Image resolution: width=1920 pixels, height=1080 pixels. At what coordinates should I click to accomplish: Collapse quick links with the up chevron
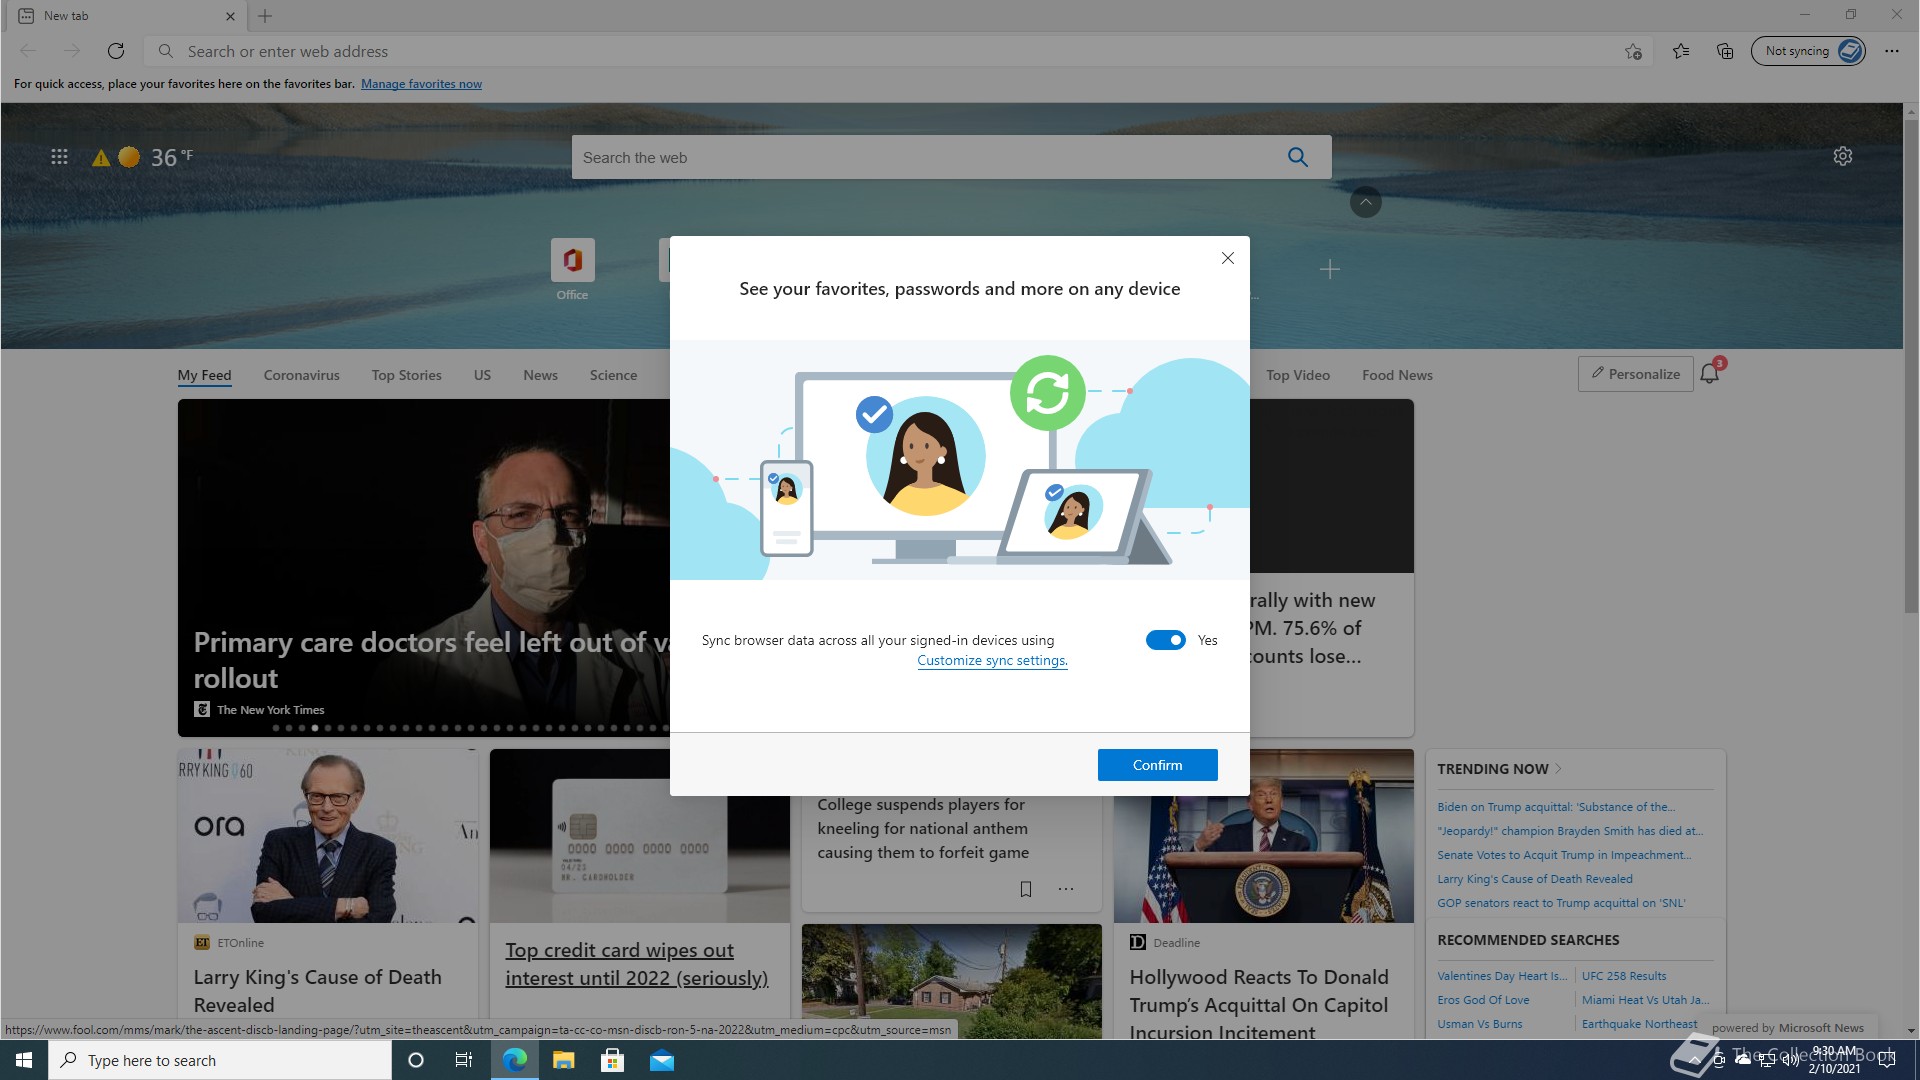(1366, 202)
